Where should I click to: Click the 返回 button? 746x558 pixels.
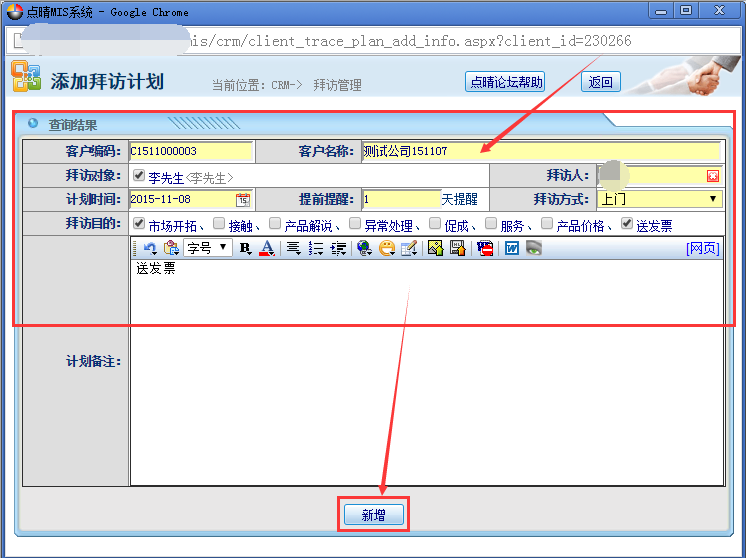click(x=600, y=82)
